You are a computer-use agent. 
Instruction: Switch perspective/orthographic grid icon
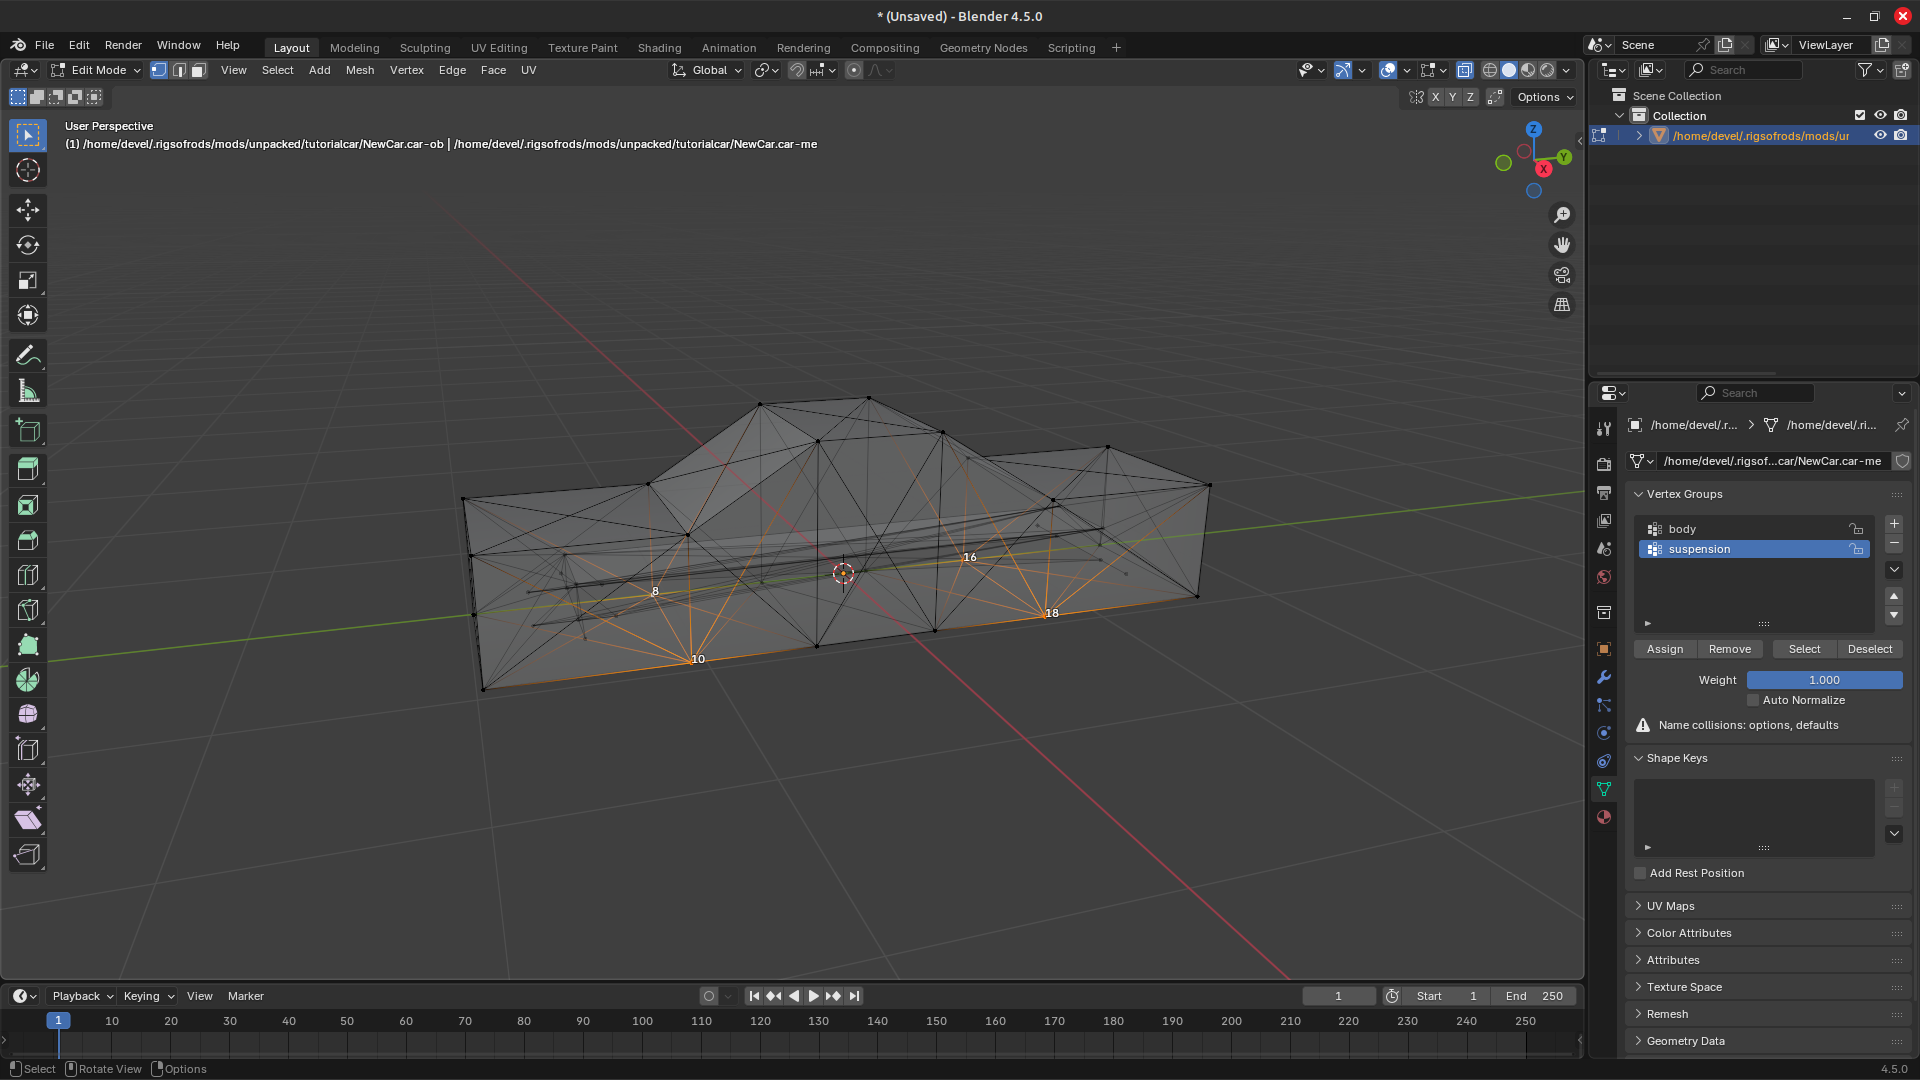pos(1562,305)
